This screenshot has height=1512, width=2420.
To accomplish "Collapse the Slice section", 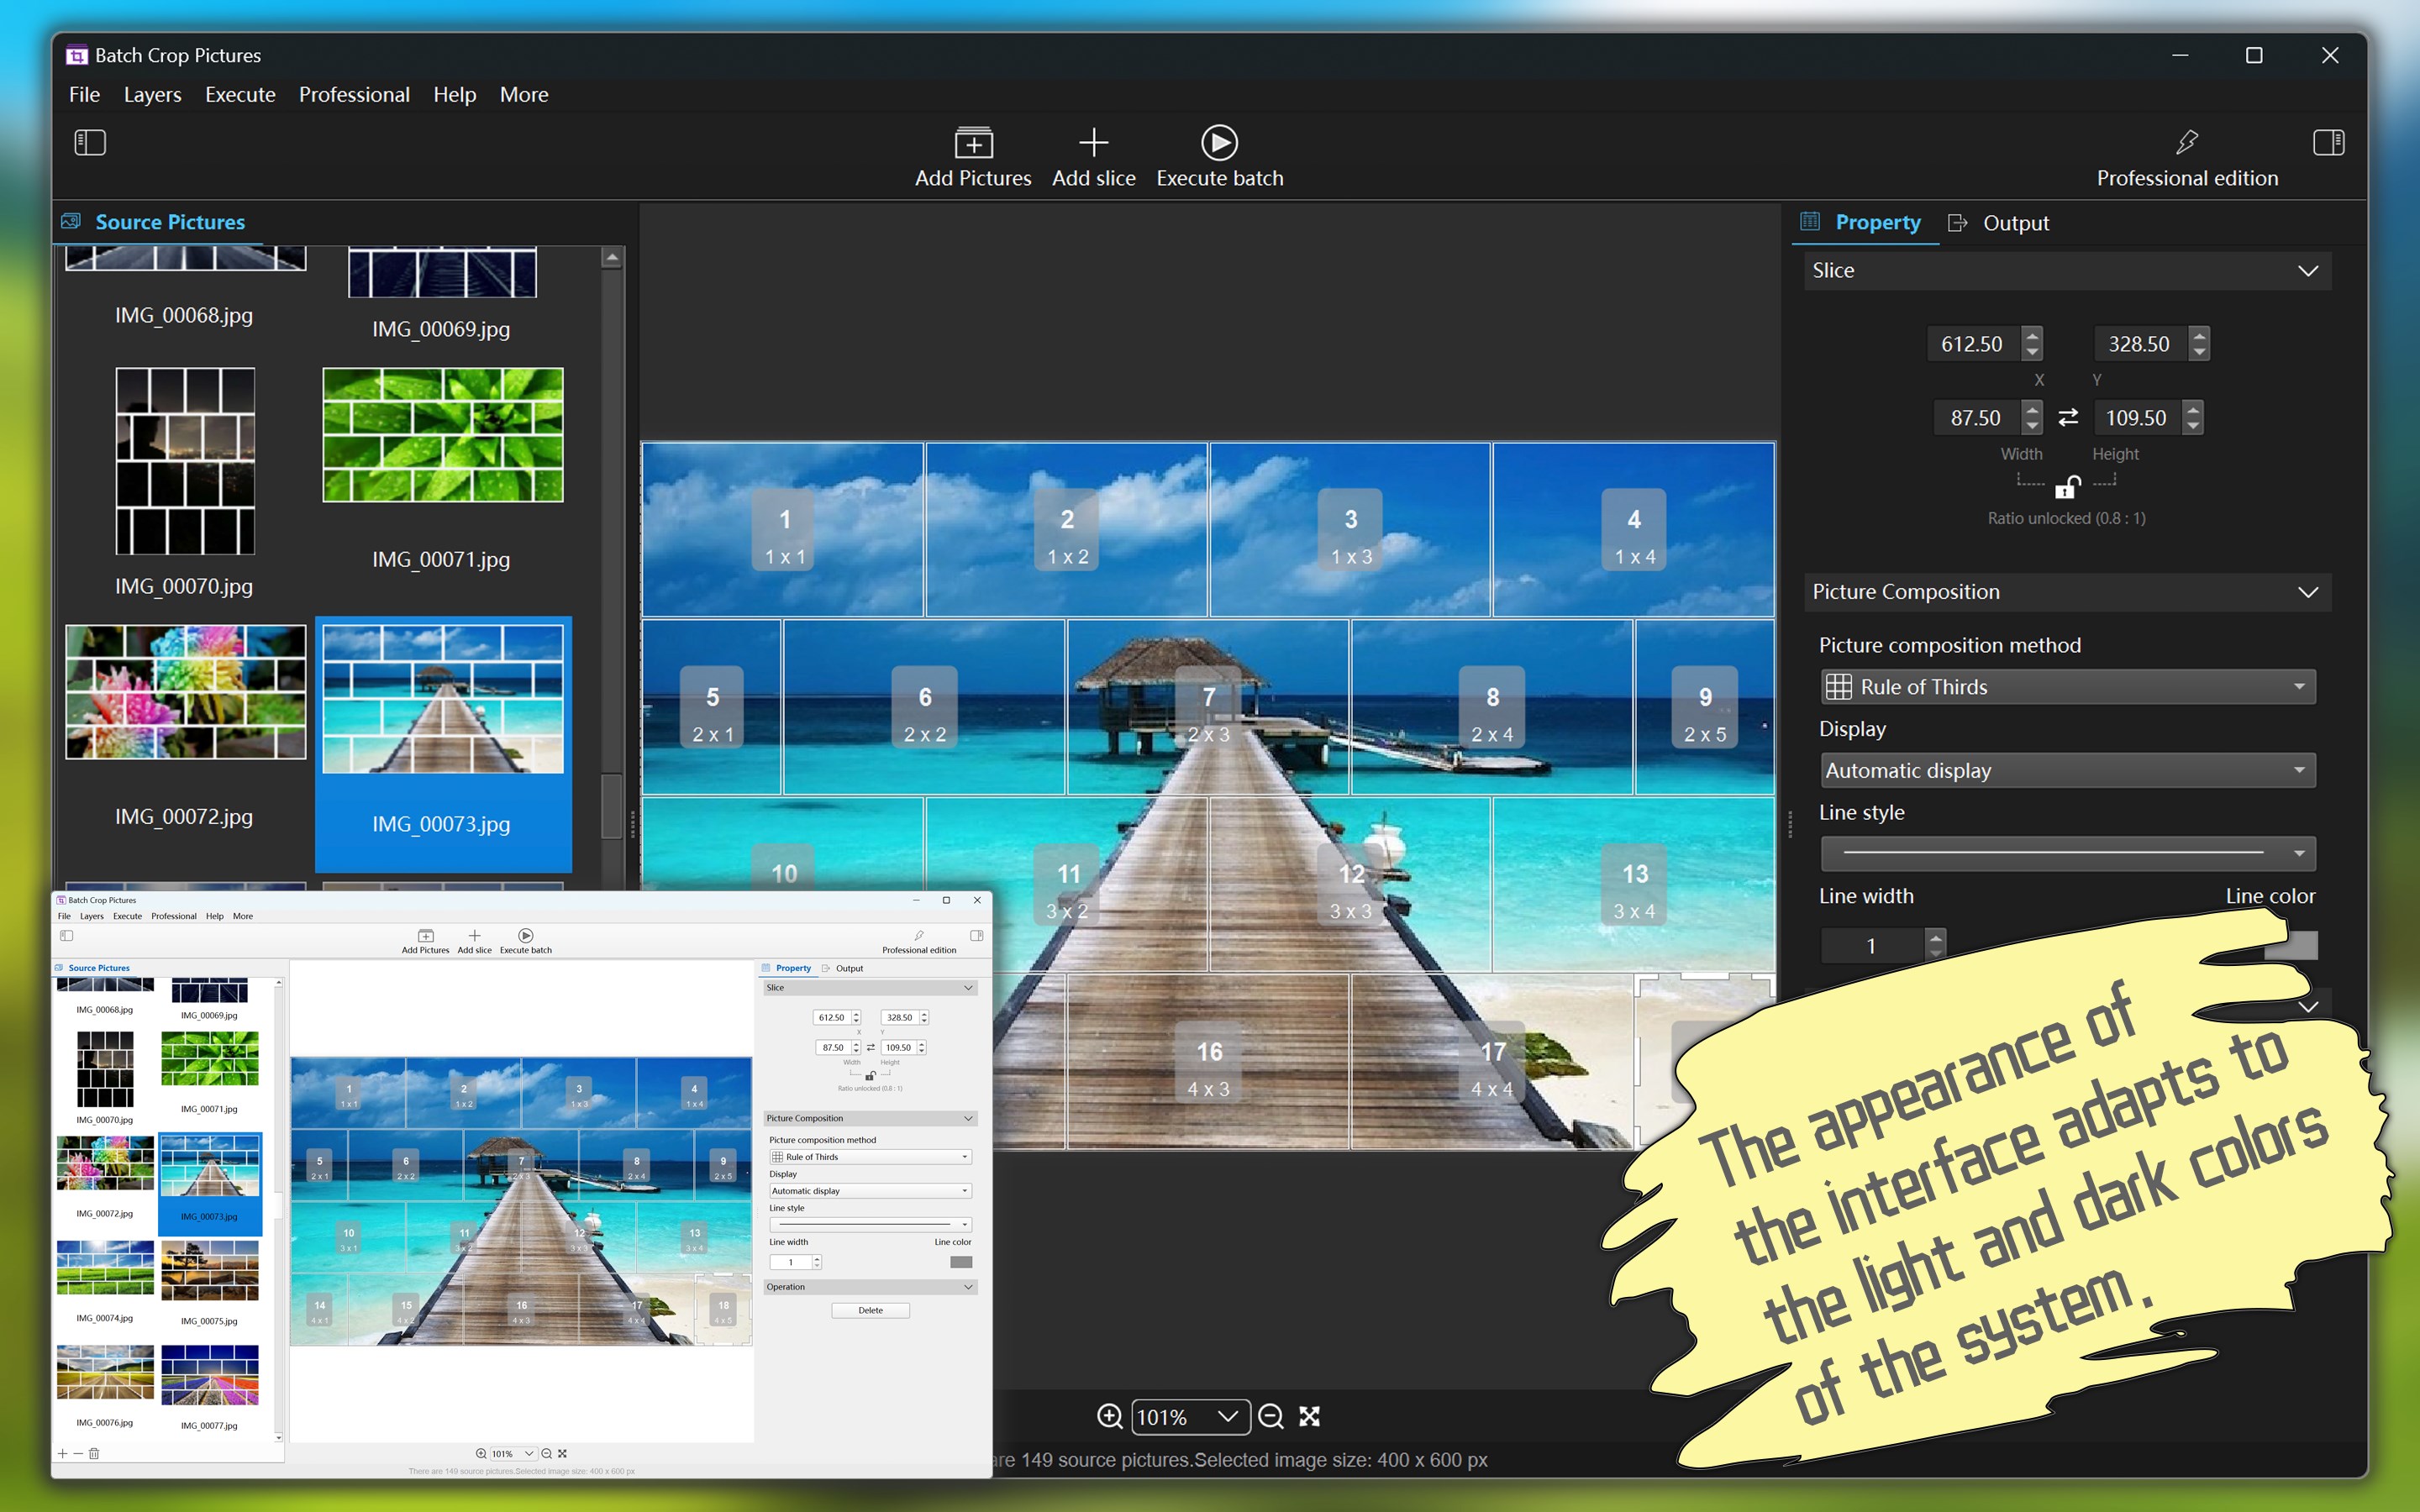I will click(x=2307, y=271).
